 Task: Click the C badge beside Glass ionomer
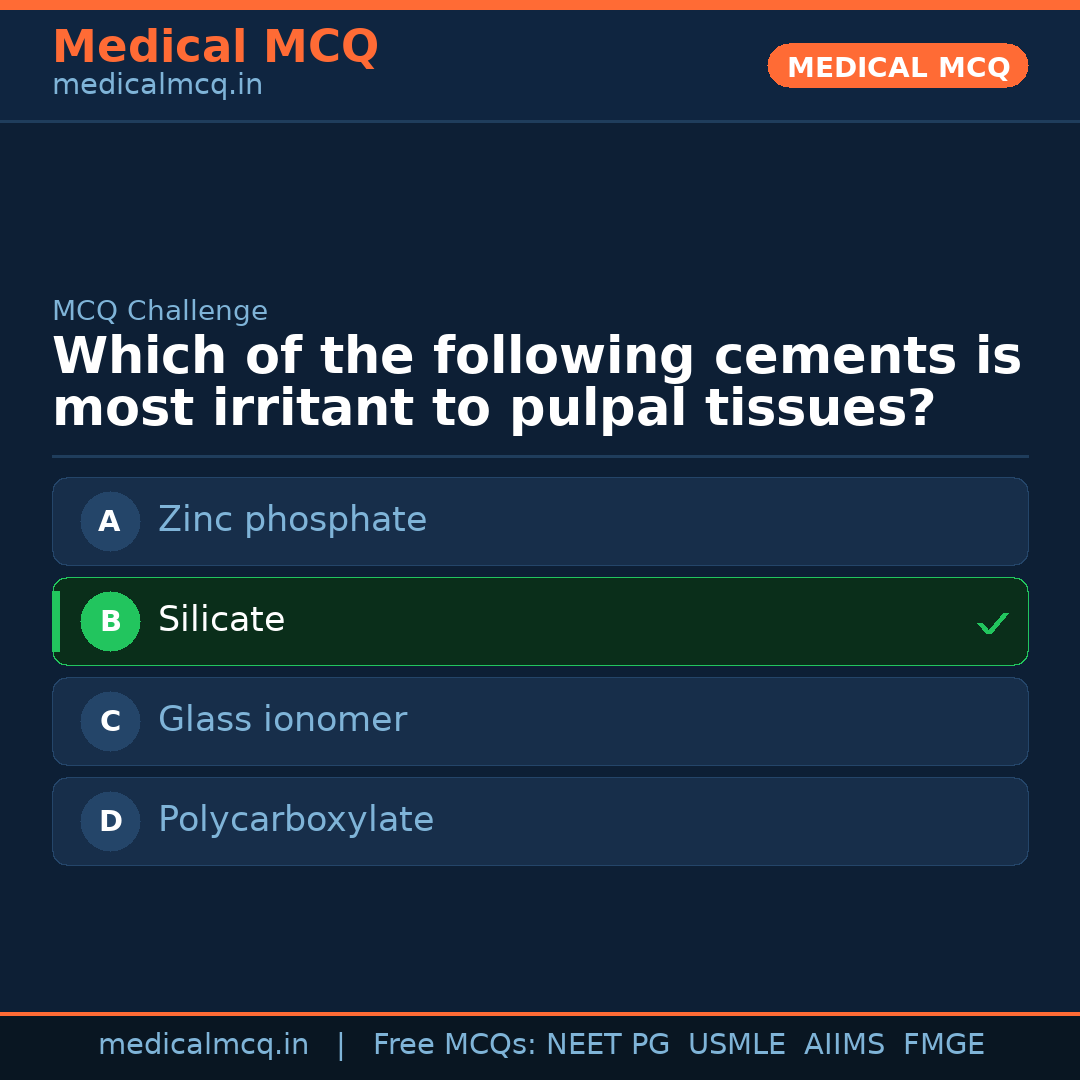pyautogui.click(x=110, y=721)
